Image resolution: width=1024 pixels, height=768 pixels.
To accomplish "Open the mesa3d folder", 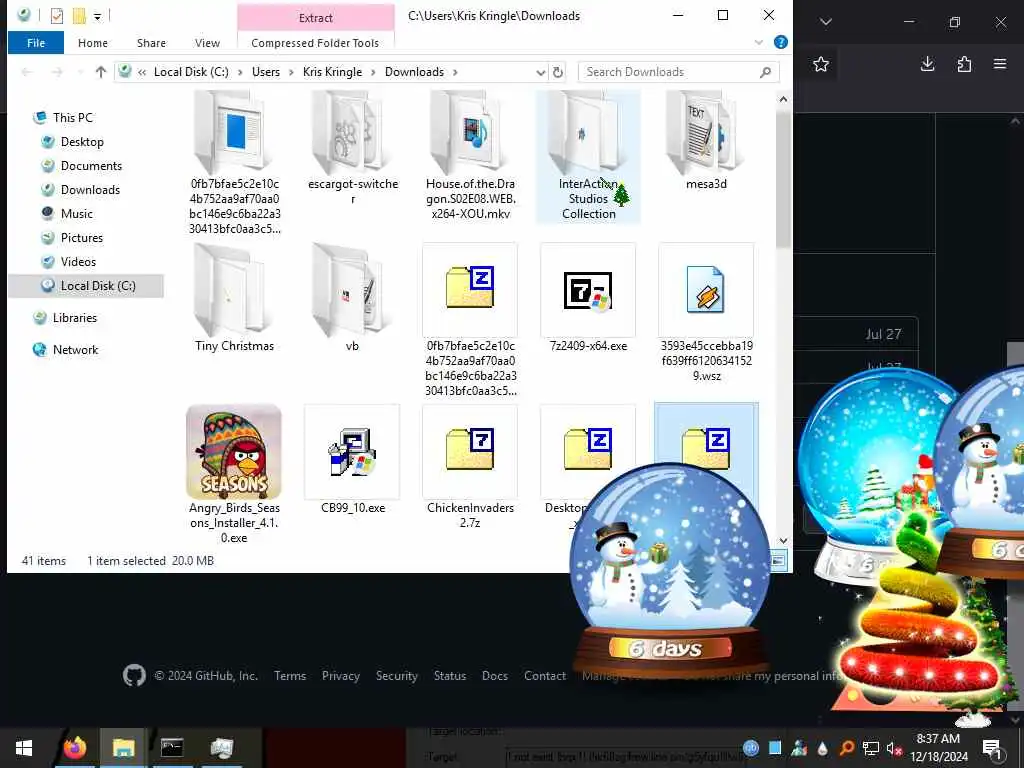I will click(x=706, y=142).
